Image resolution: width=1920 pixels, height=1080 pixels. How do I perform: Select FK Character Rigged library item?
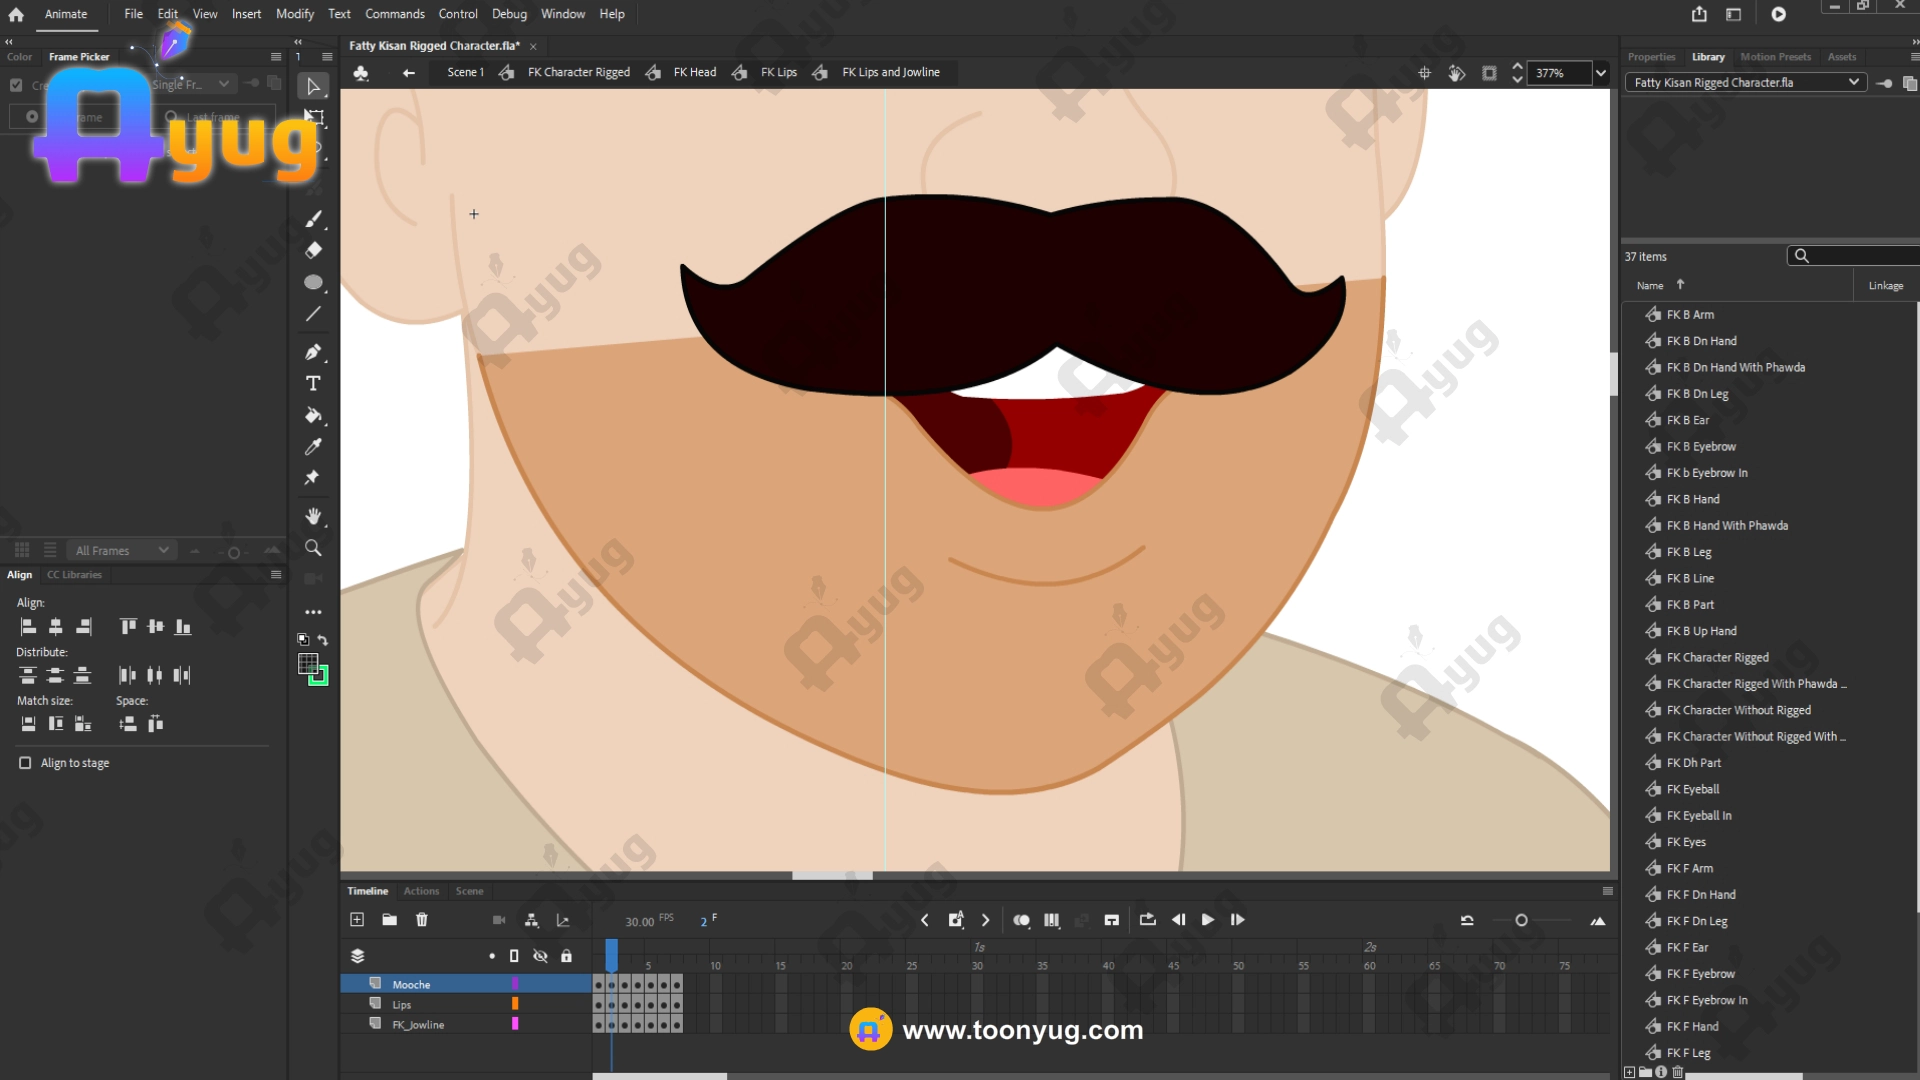(x=1717, y=657)
